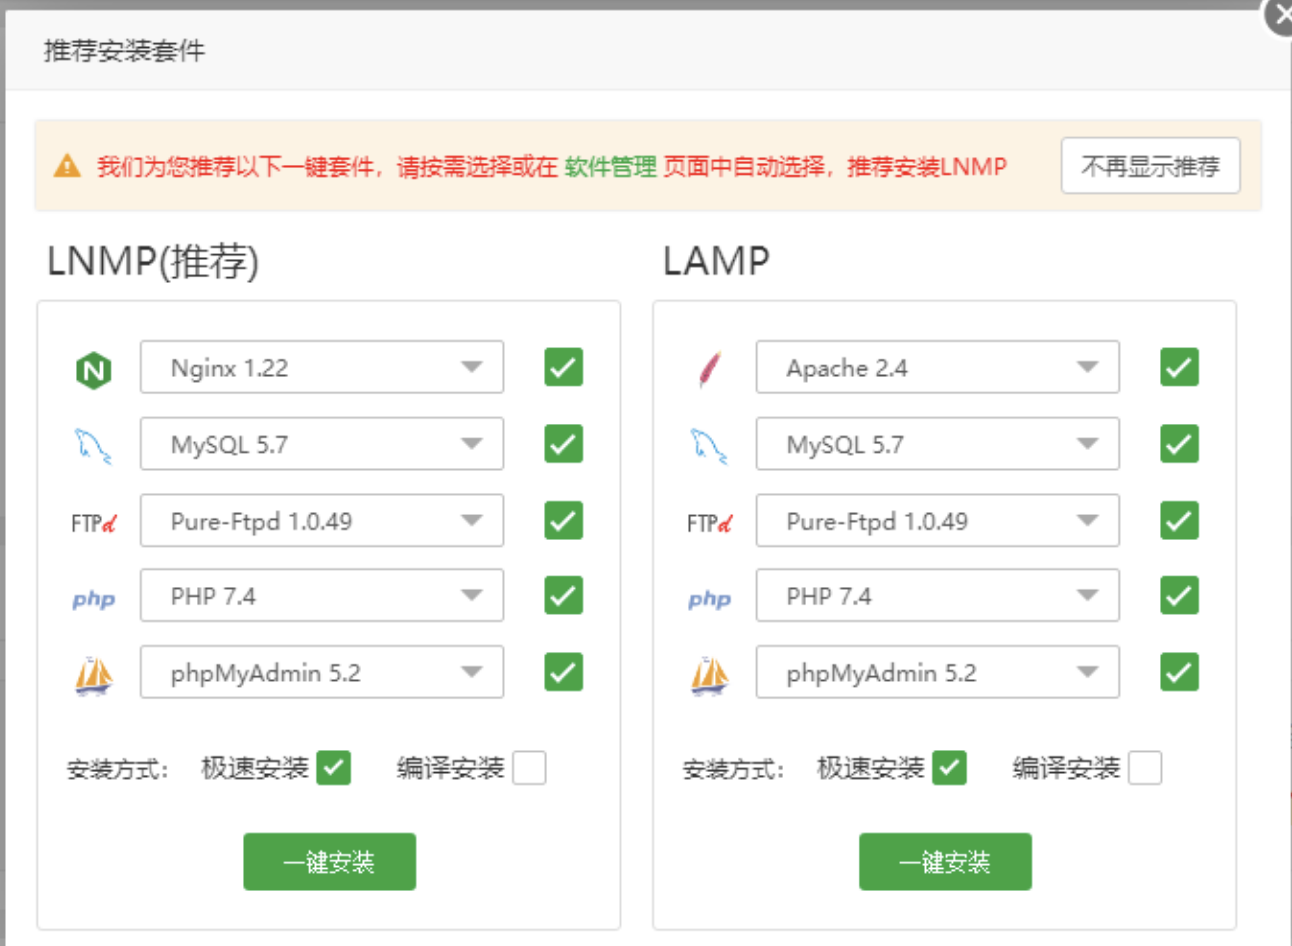Uncheck the Nginx 1.22 checkbox
This screenshot has height=946, width=1292.
pyautogui.click(x=563, y=367)
